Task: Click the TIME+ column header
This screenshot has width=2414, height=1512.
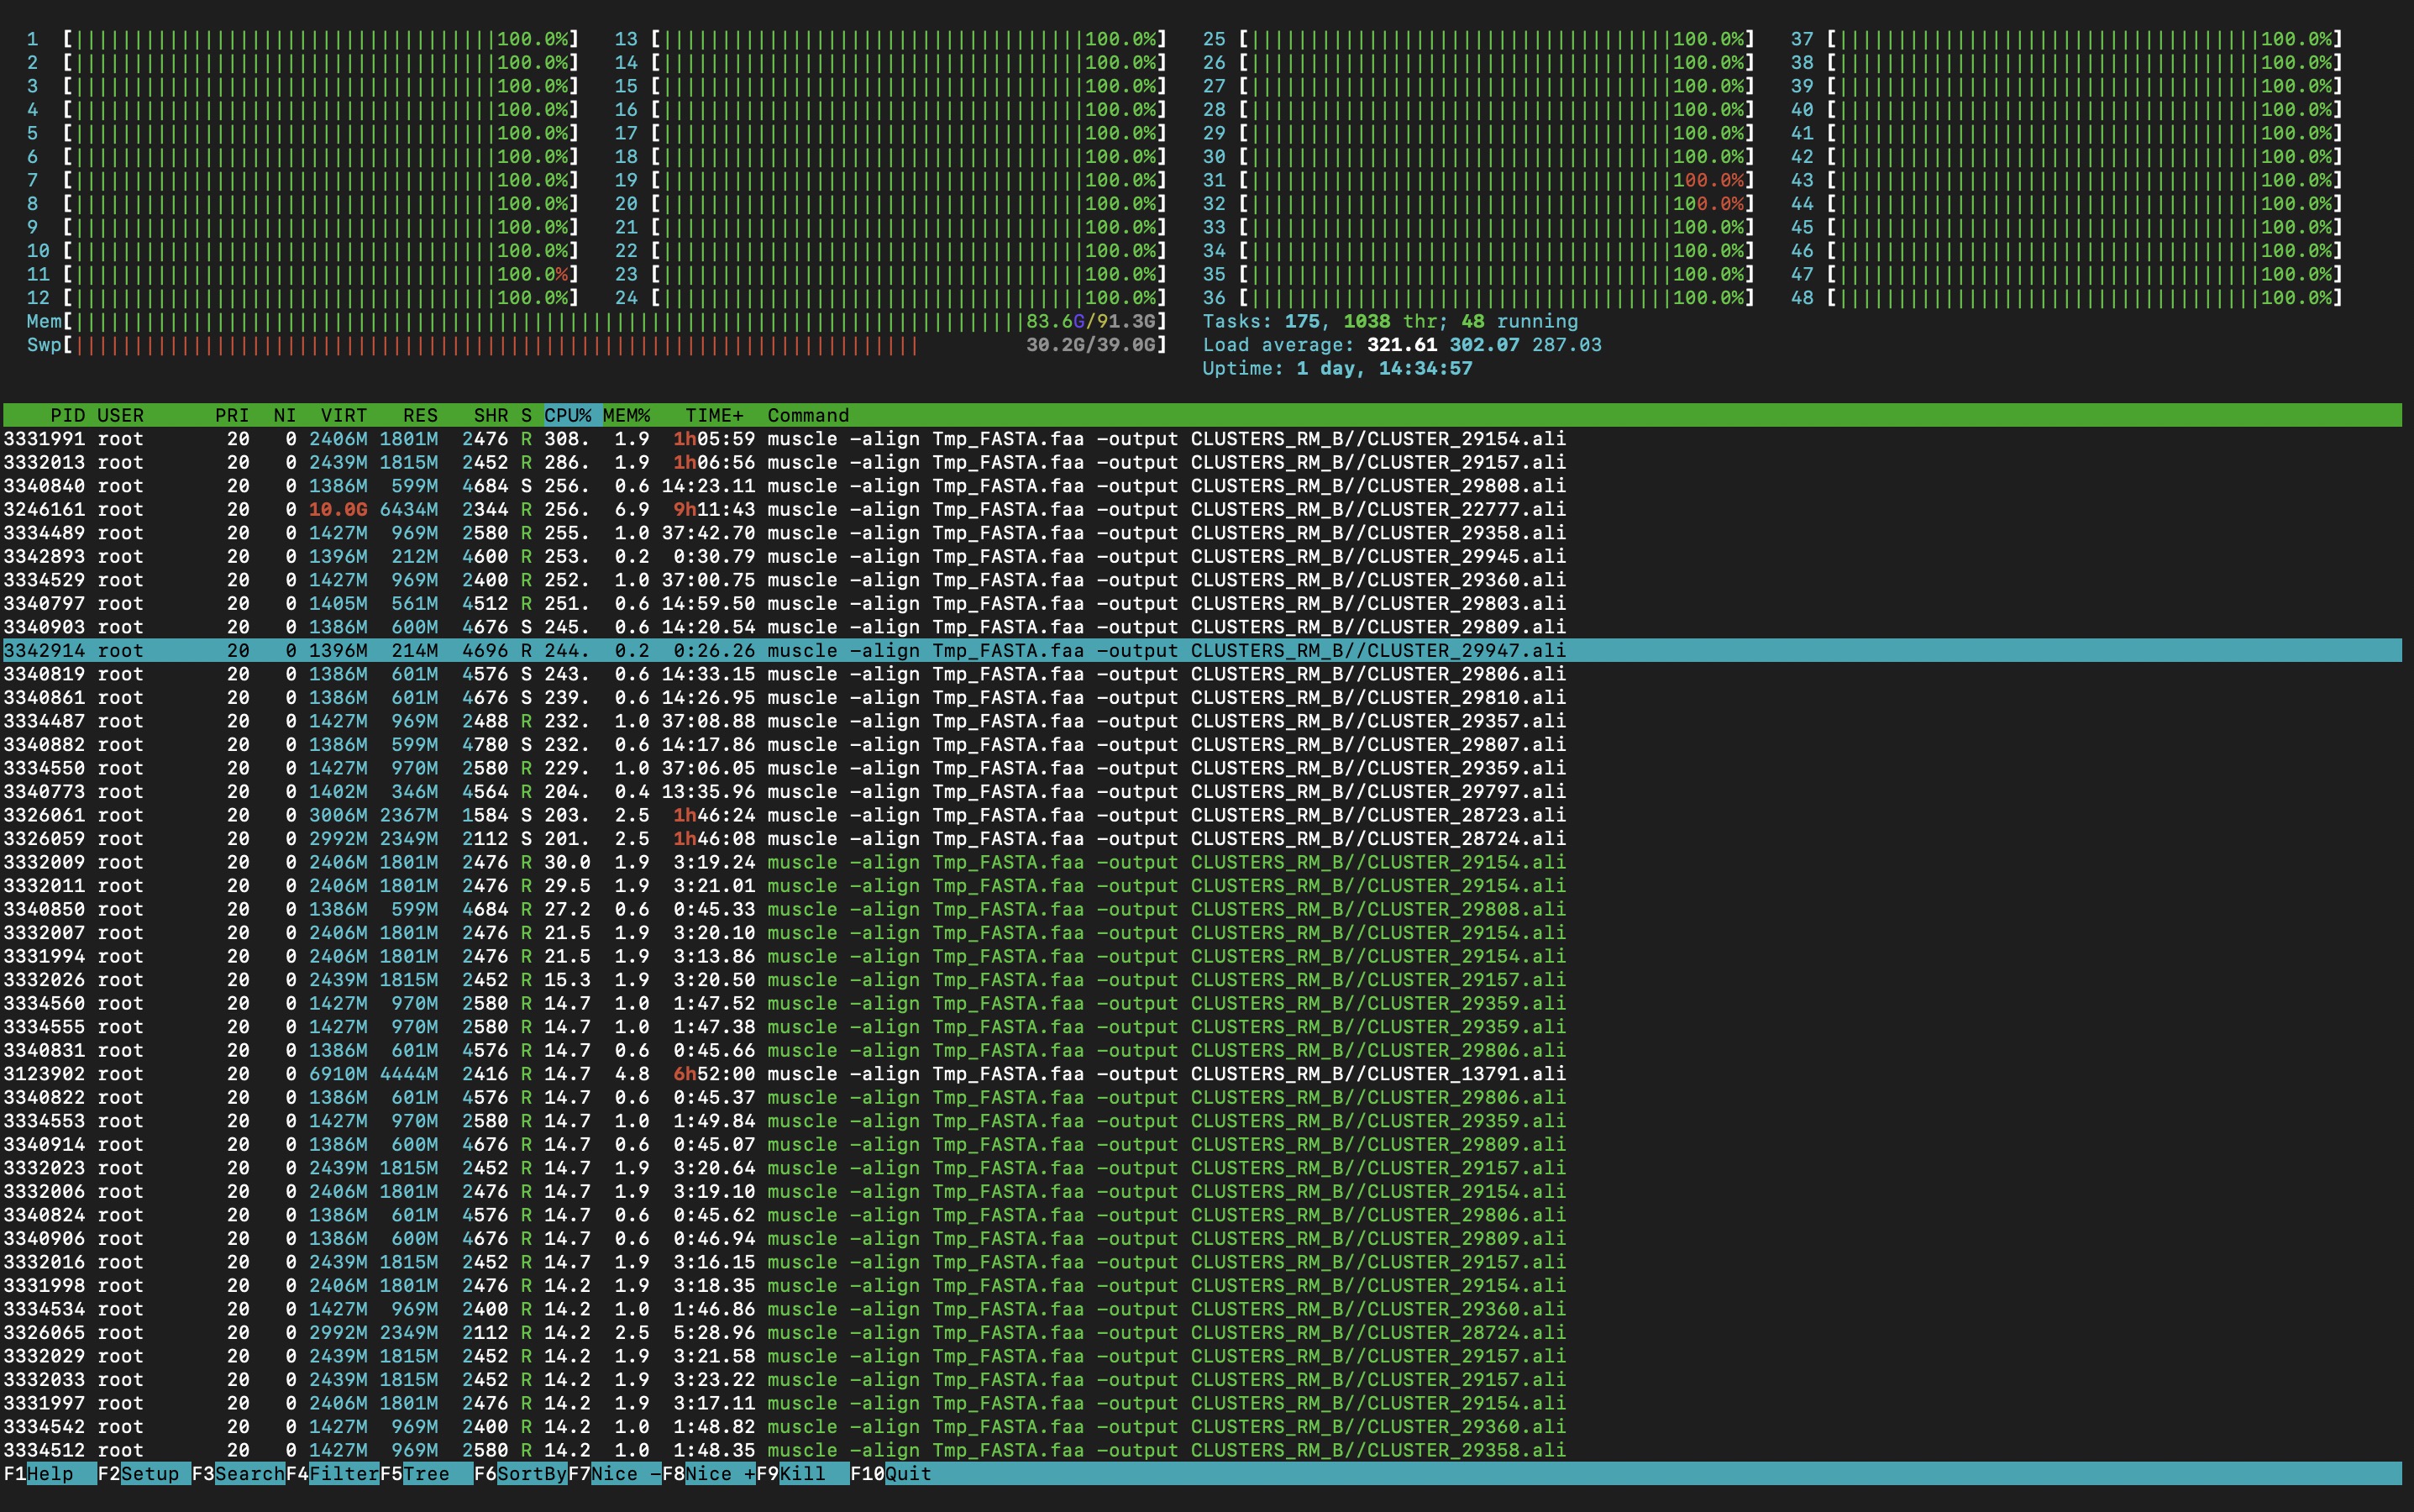Action: 713,415
